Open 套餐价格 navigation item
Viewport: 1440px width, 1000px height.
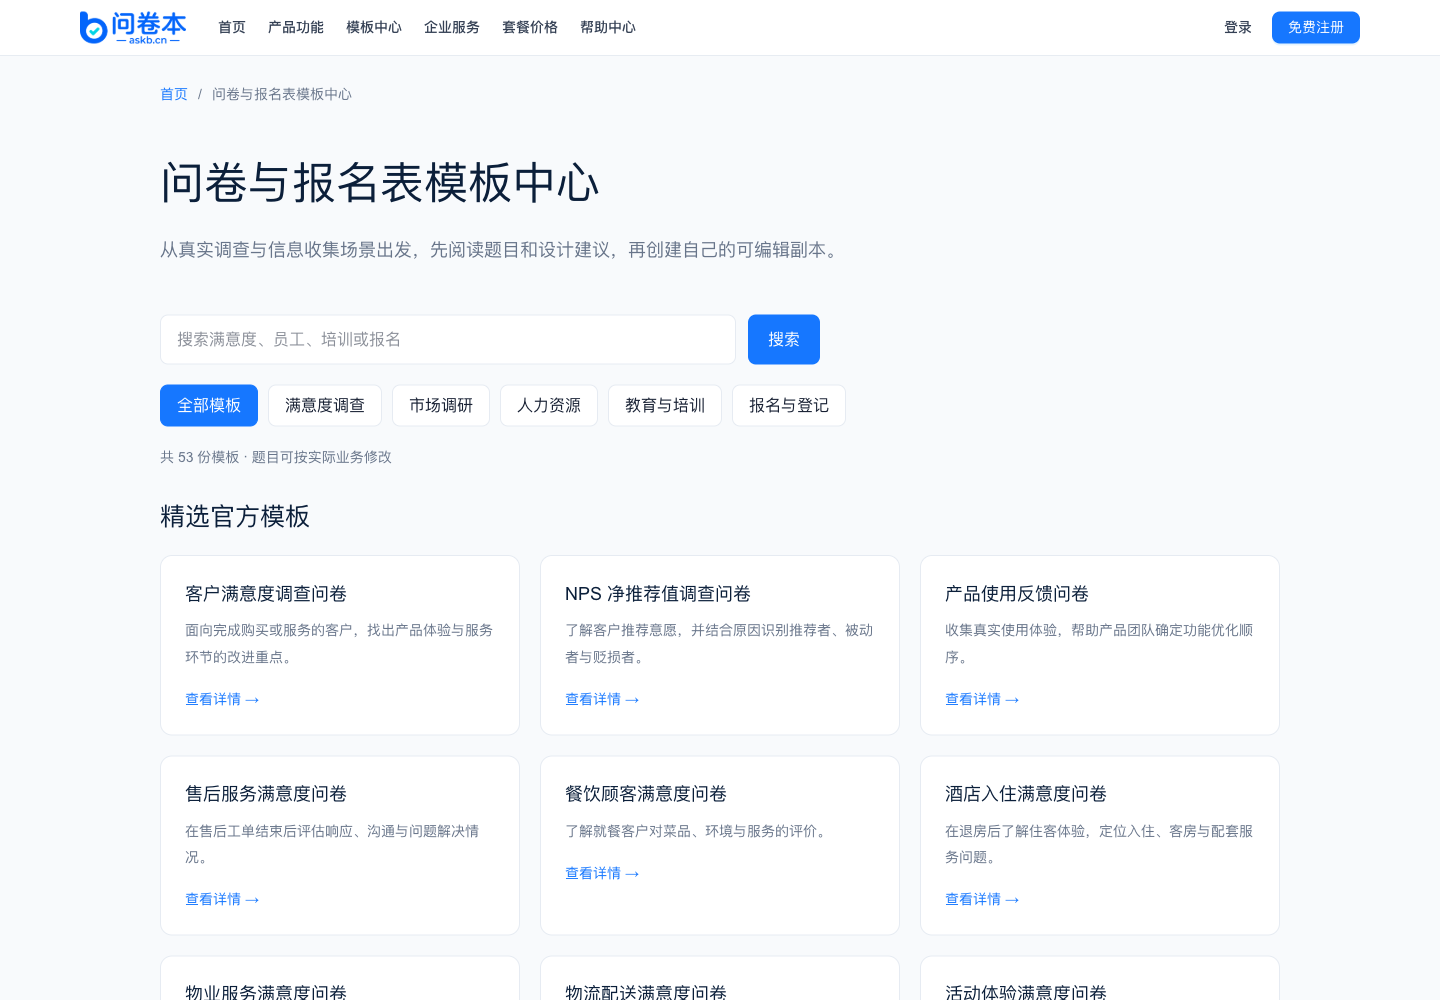click(530, 27)
